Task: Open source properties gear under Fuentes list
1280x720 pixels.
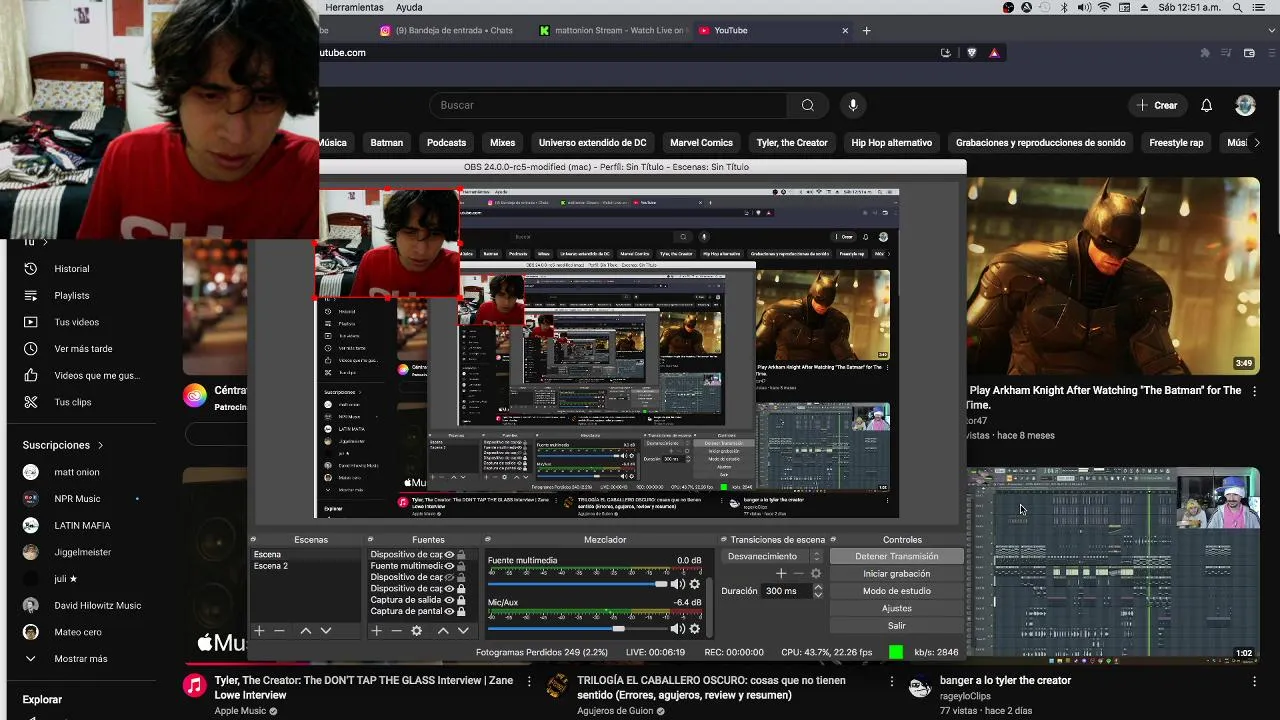Action: 417,631
